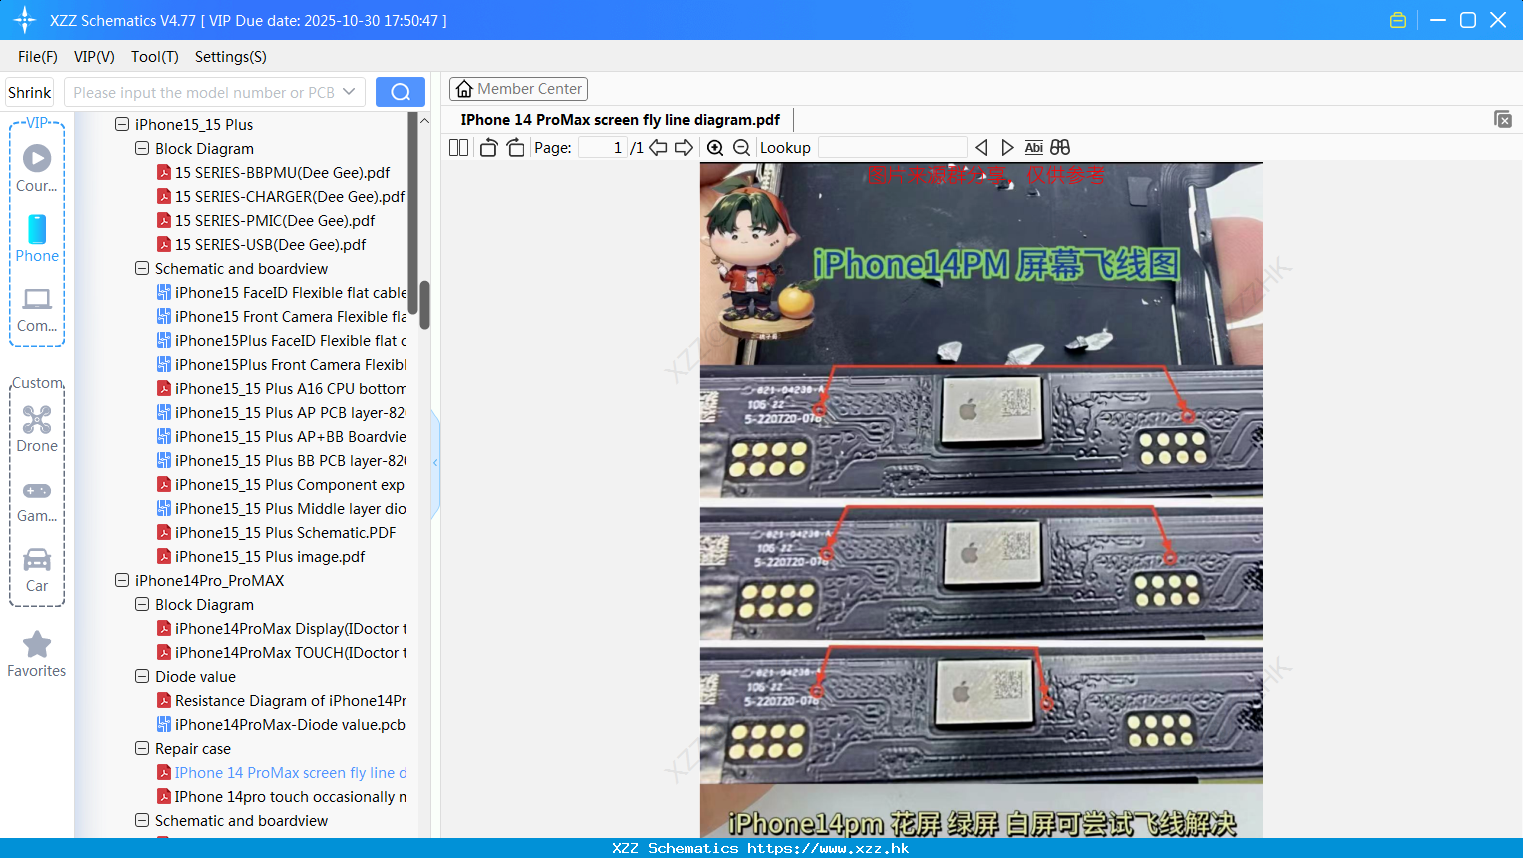Open the File(F) menu
1523x858 pixels.
[x=38, y=57]
